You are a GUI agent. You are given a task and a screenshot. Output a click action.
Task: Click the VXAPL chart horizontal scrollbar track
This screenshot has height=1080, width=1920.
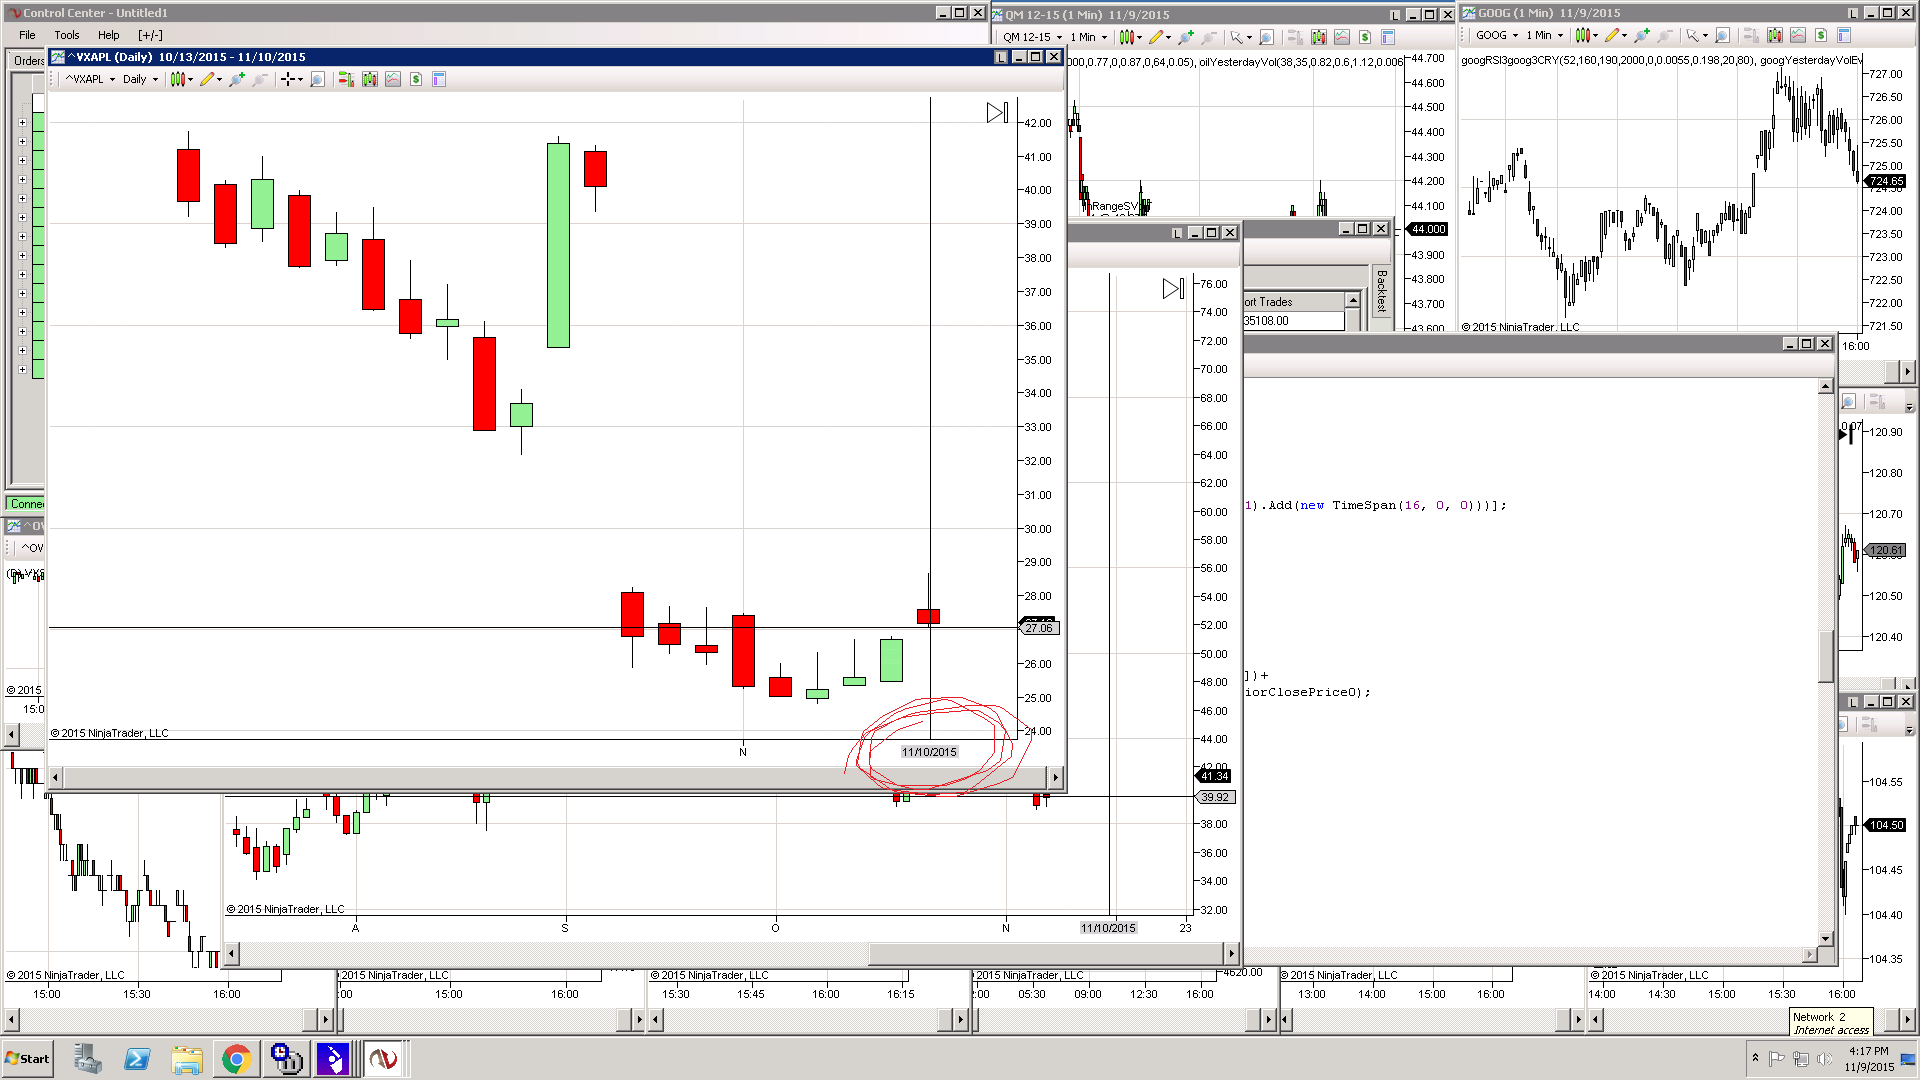(x=500, y=777)
